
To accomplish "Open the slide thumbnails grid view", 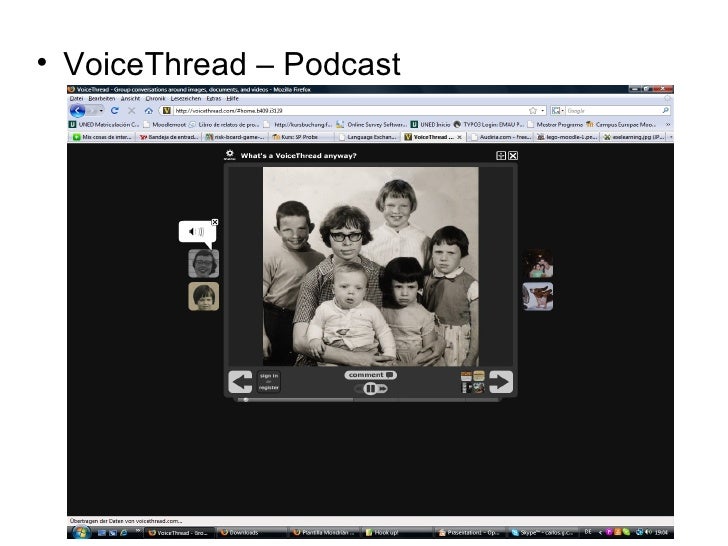I will click(x=473, y=382).
